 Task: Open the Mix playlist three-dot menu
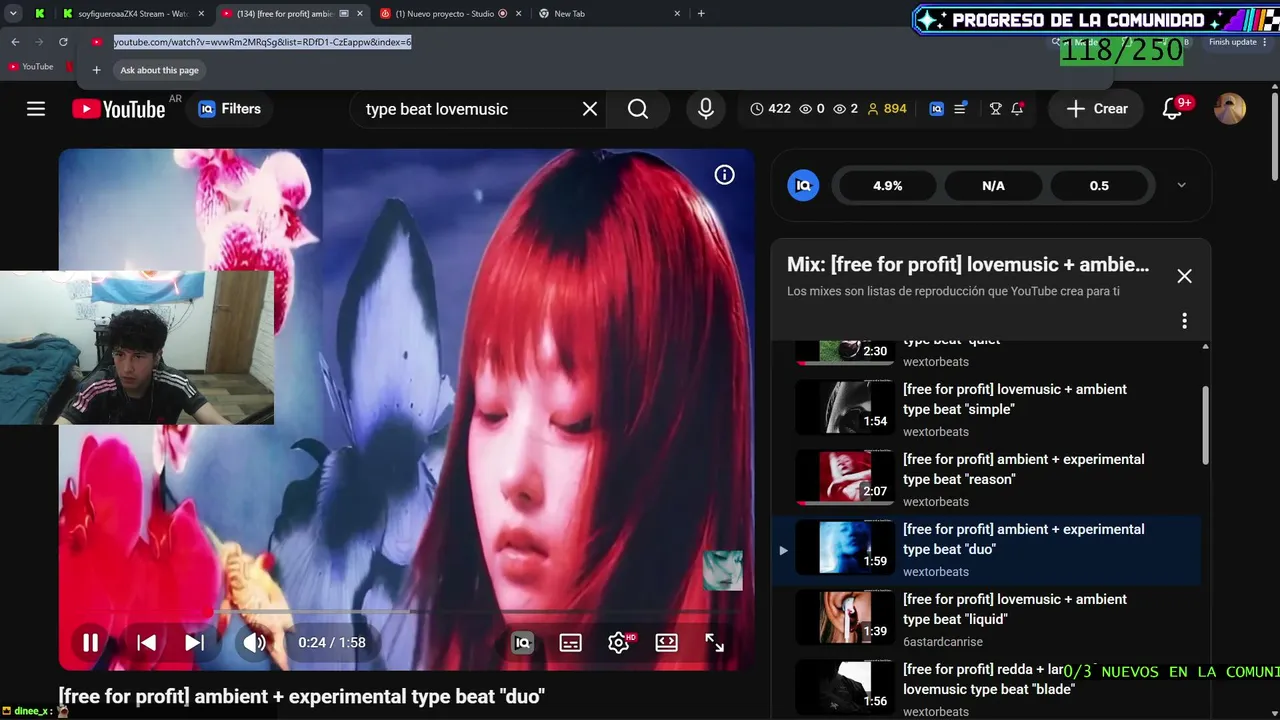pyautogui.click(x=1184, y=321)
